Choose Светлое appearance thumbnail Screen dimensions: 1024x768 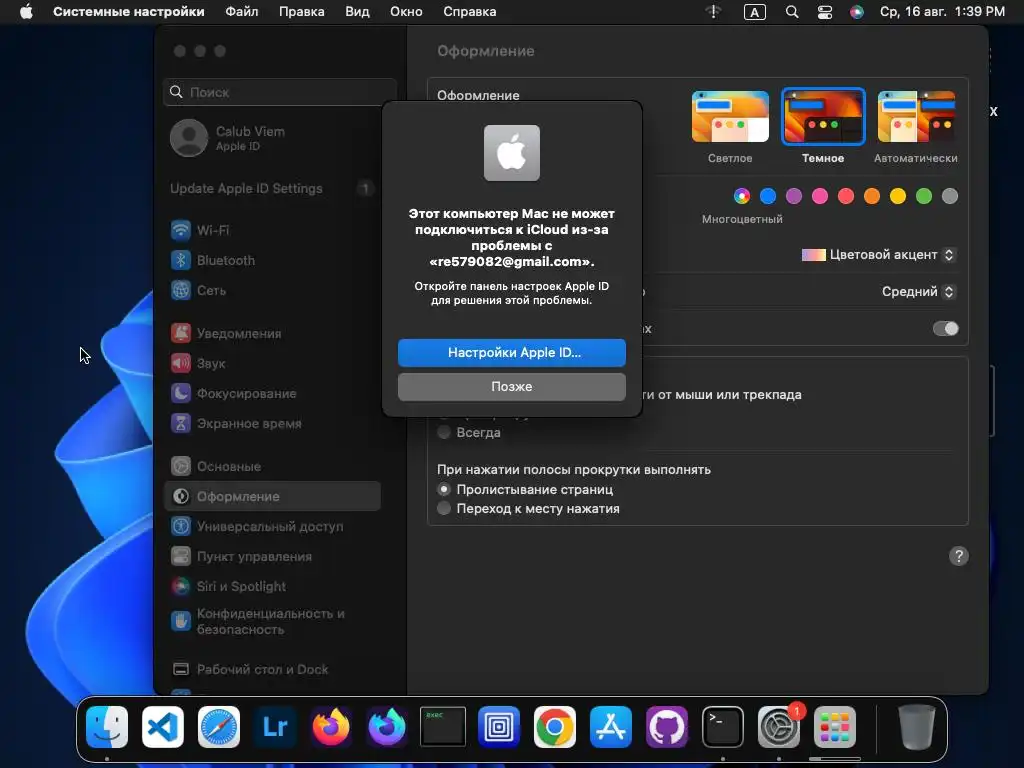tap(730, 117)
